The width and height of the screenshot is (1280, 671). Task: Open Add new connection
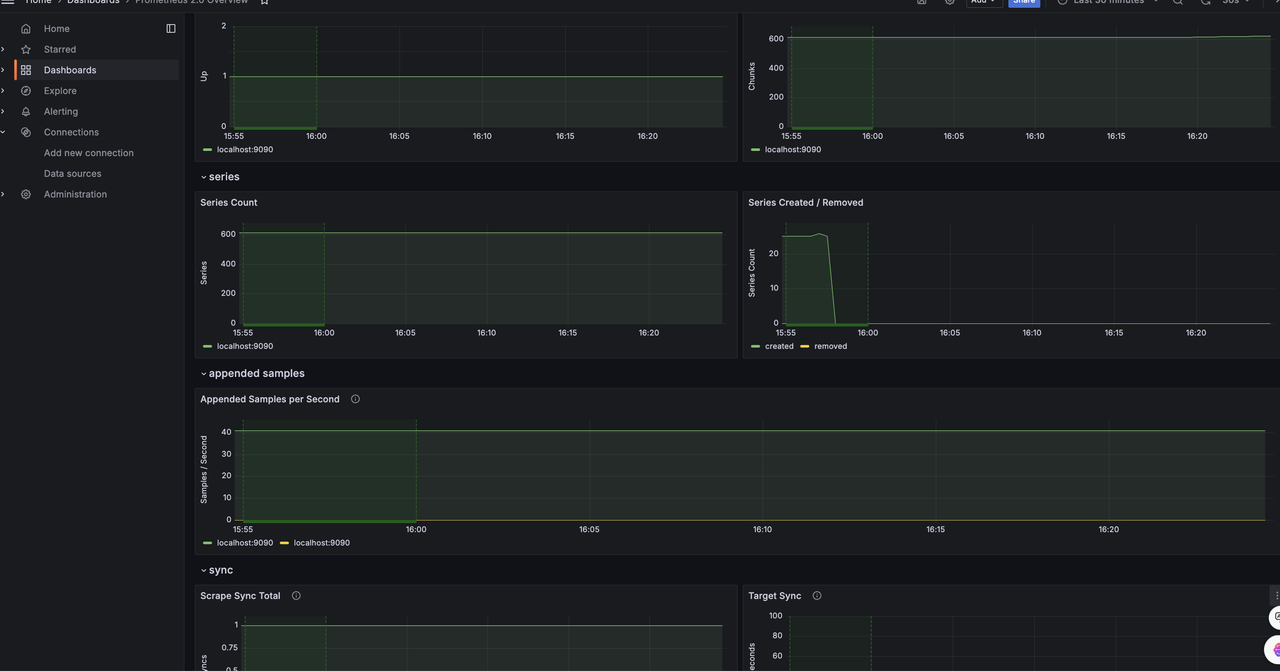(88, 152)
